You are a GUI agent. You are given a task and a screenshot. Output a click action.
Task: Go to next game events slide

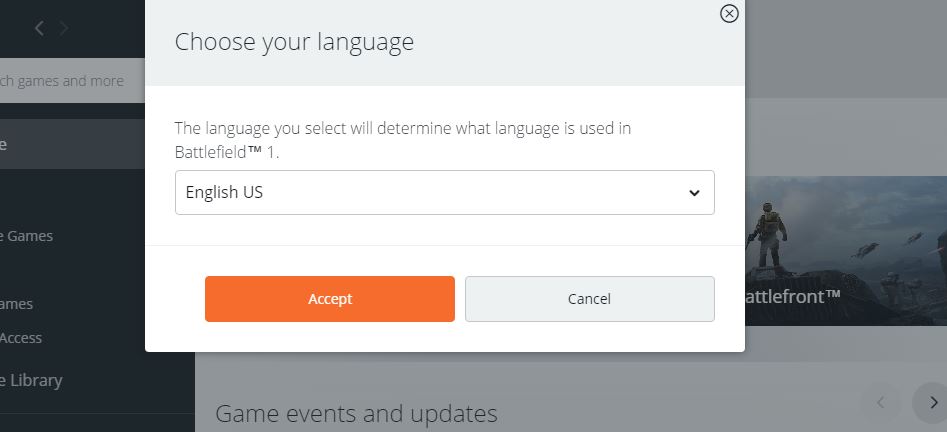932,403
